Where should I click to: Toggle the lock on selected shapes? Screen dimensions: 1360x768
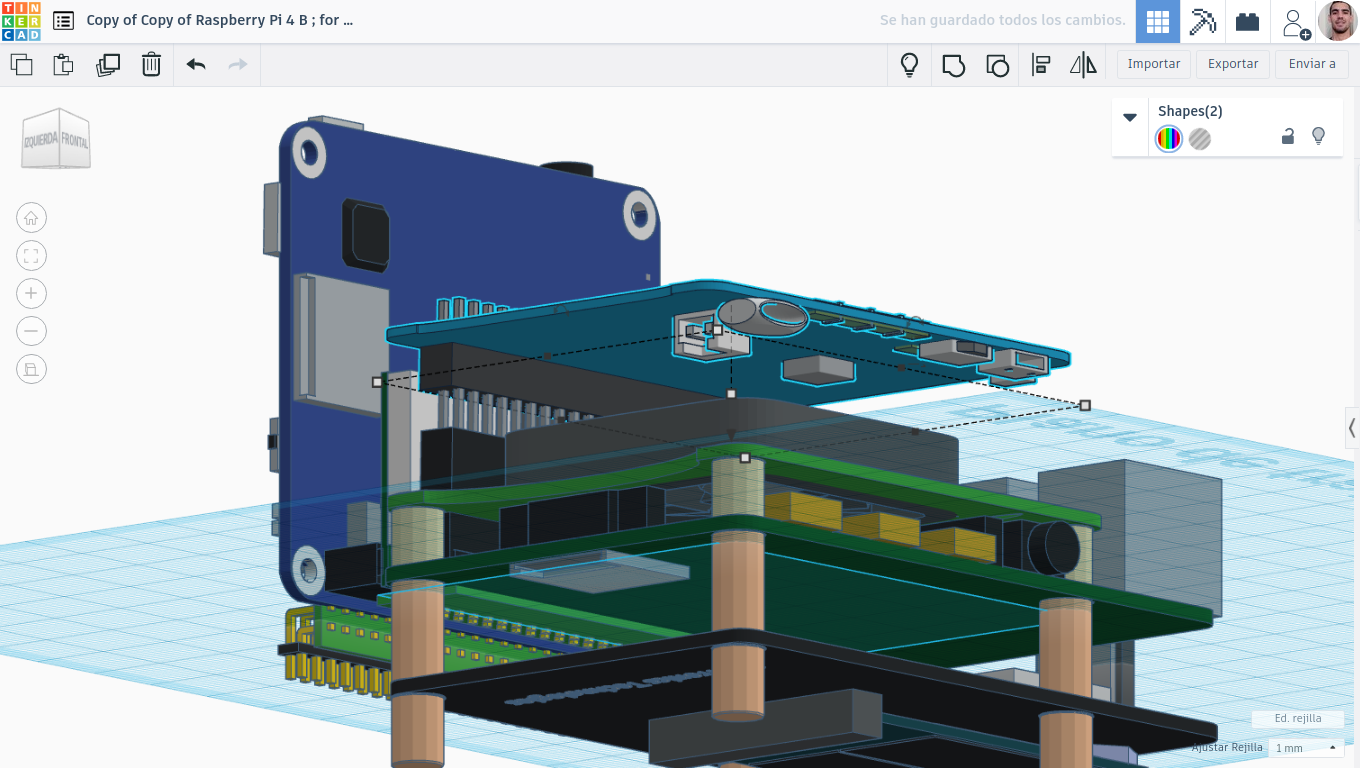(1288, 137)
